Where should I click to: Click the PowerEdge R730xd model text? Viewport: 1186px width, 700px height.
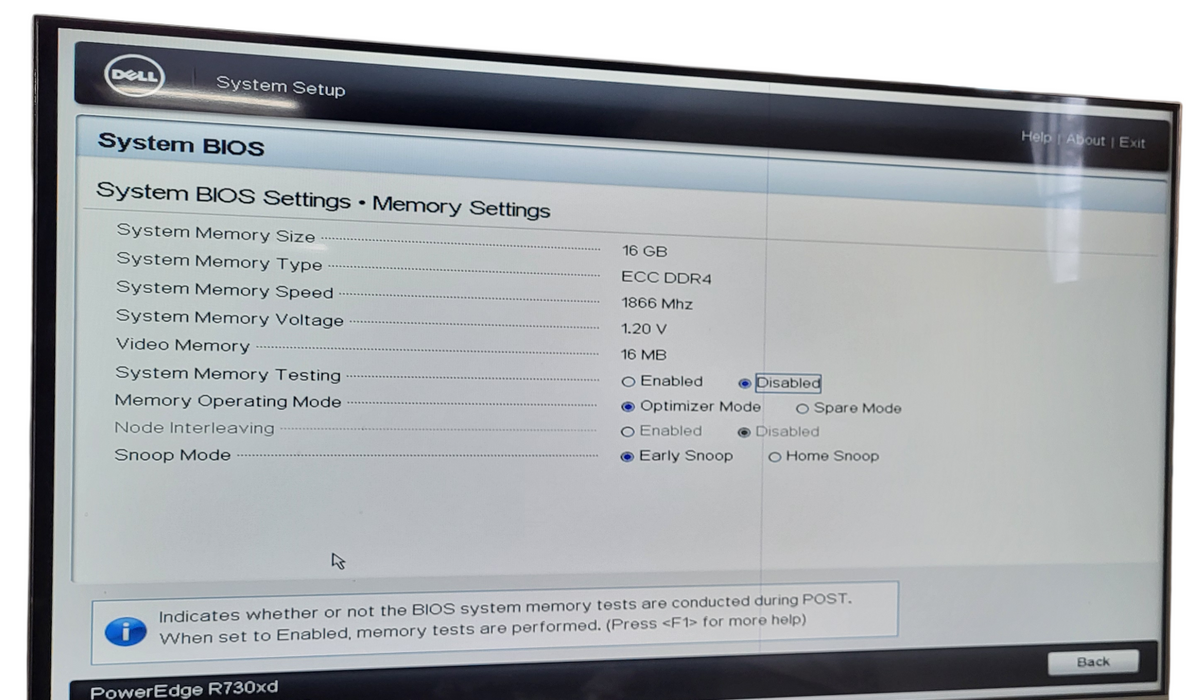[184, 689]
